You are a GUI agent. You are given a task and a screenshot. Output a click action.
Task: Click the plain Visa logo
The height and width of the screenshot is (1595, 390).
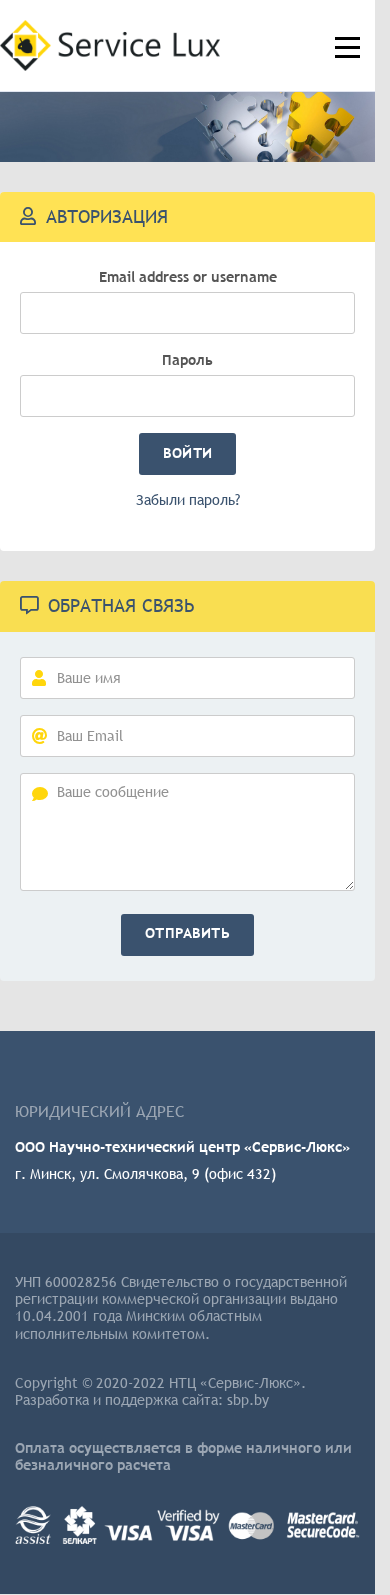[x=129, y=1533]
